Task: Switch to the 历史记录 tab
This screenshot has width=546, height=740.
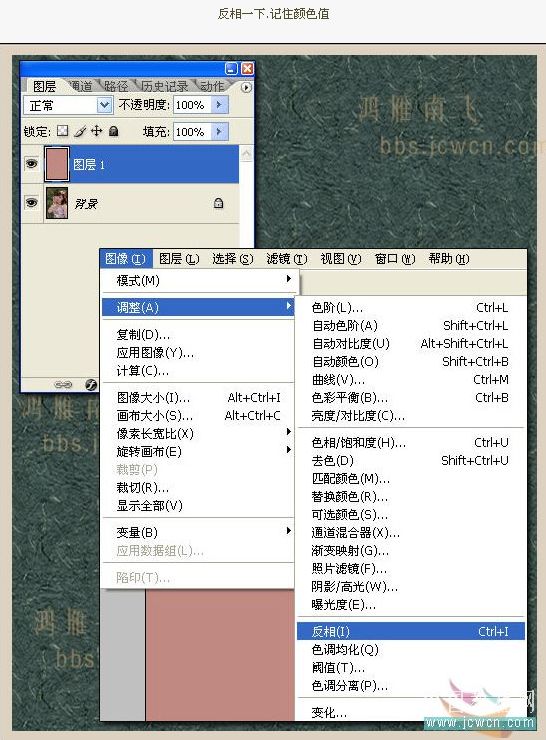Action: pos(165,86)
